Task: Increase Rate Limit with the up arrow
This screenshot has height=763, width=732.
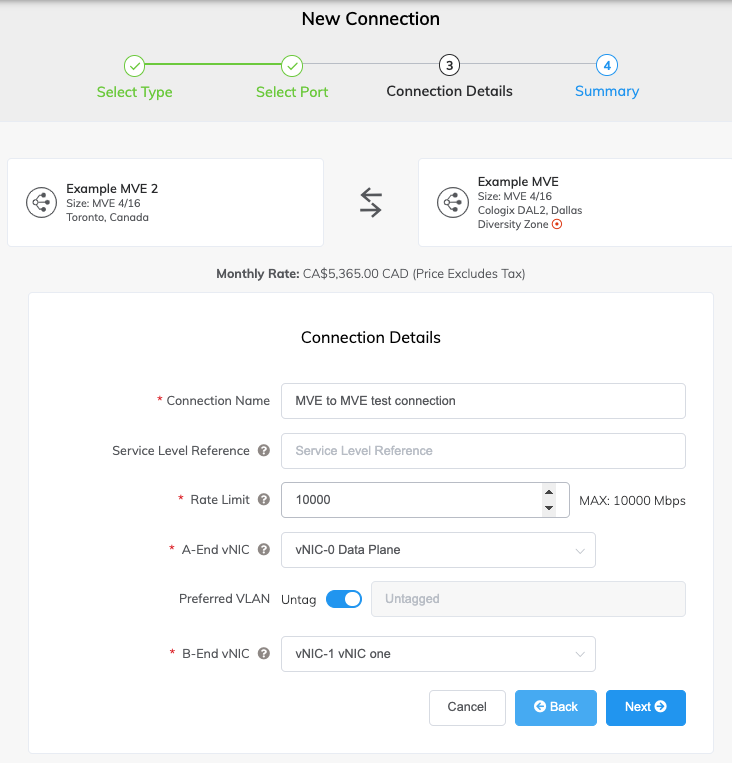Action: pyautogui.click(x=549, y=492)
